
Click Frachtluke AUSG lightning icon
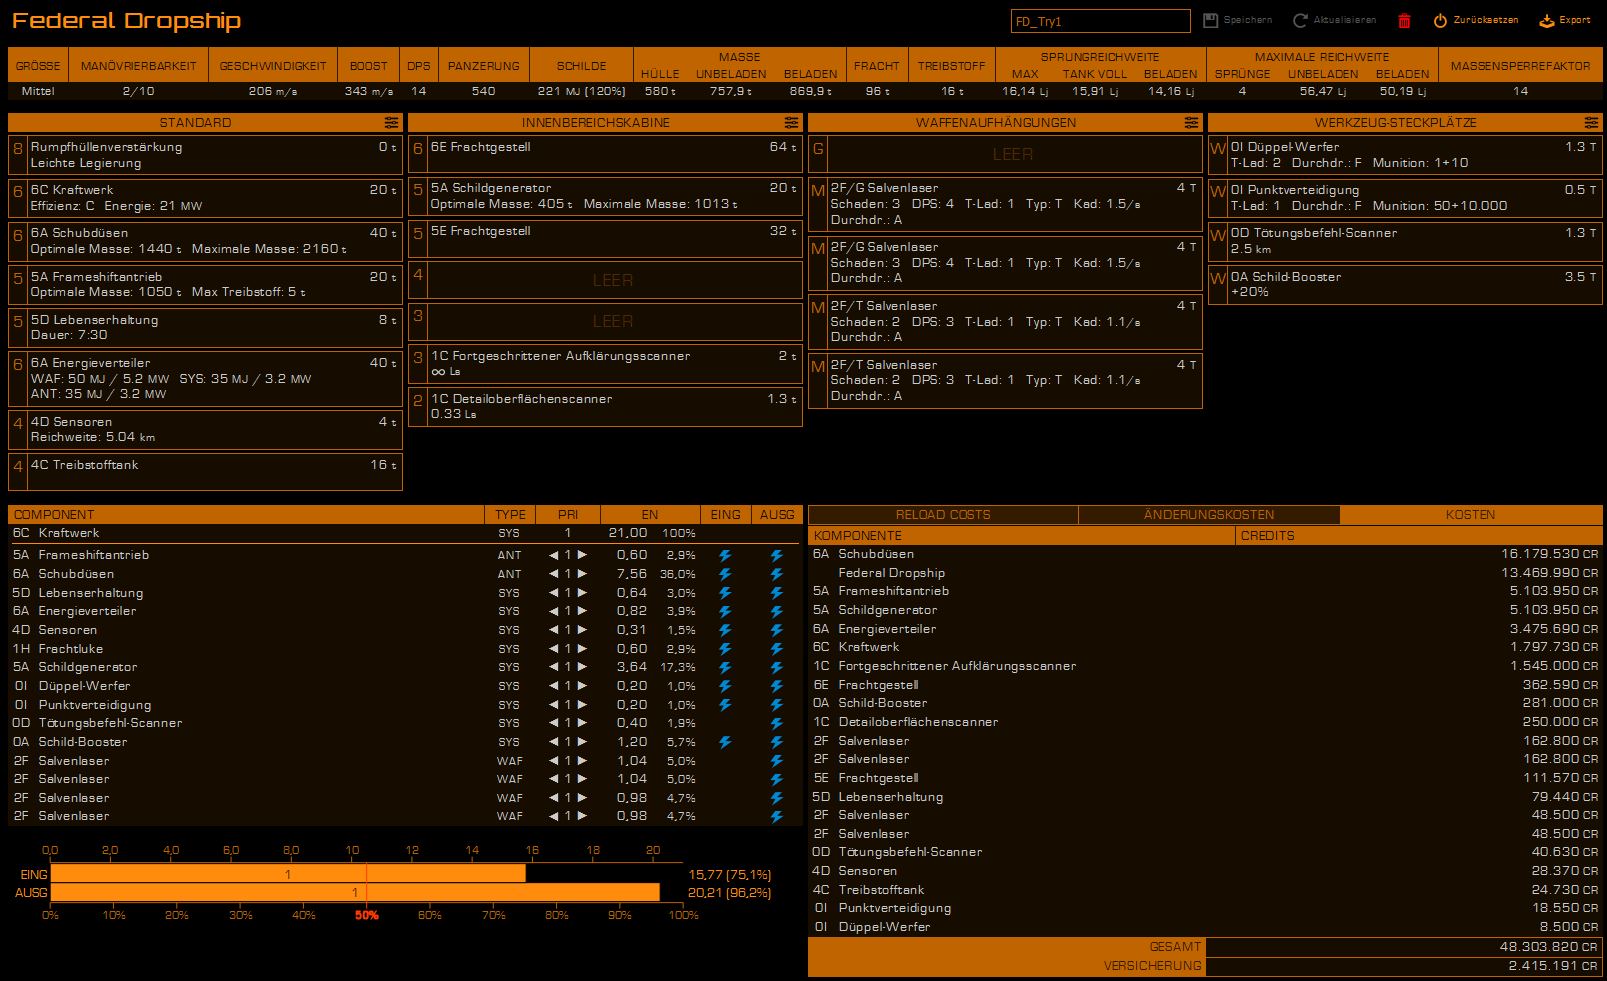(x=776, y=649)
